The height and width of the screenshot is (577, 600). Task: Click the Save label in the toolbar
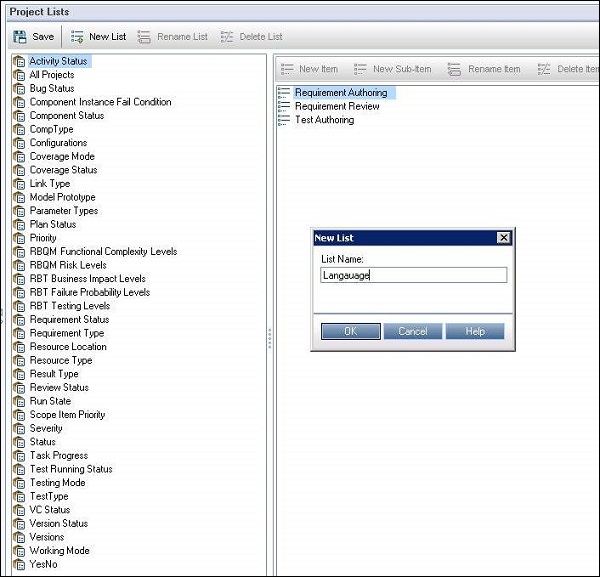click(x=43, y=37)
